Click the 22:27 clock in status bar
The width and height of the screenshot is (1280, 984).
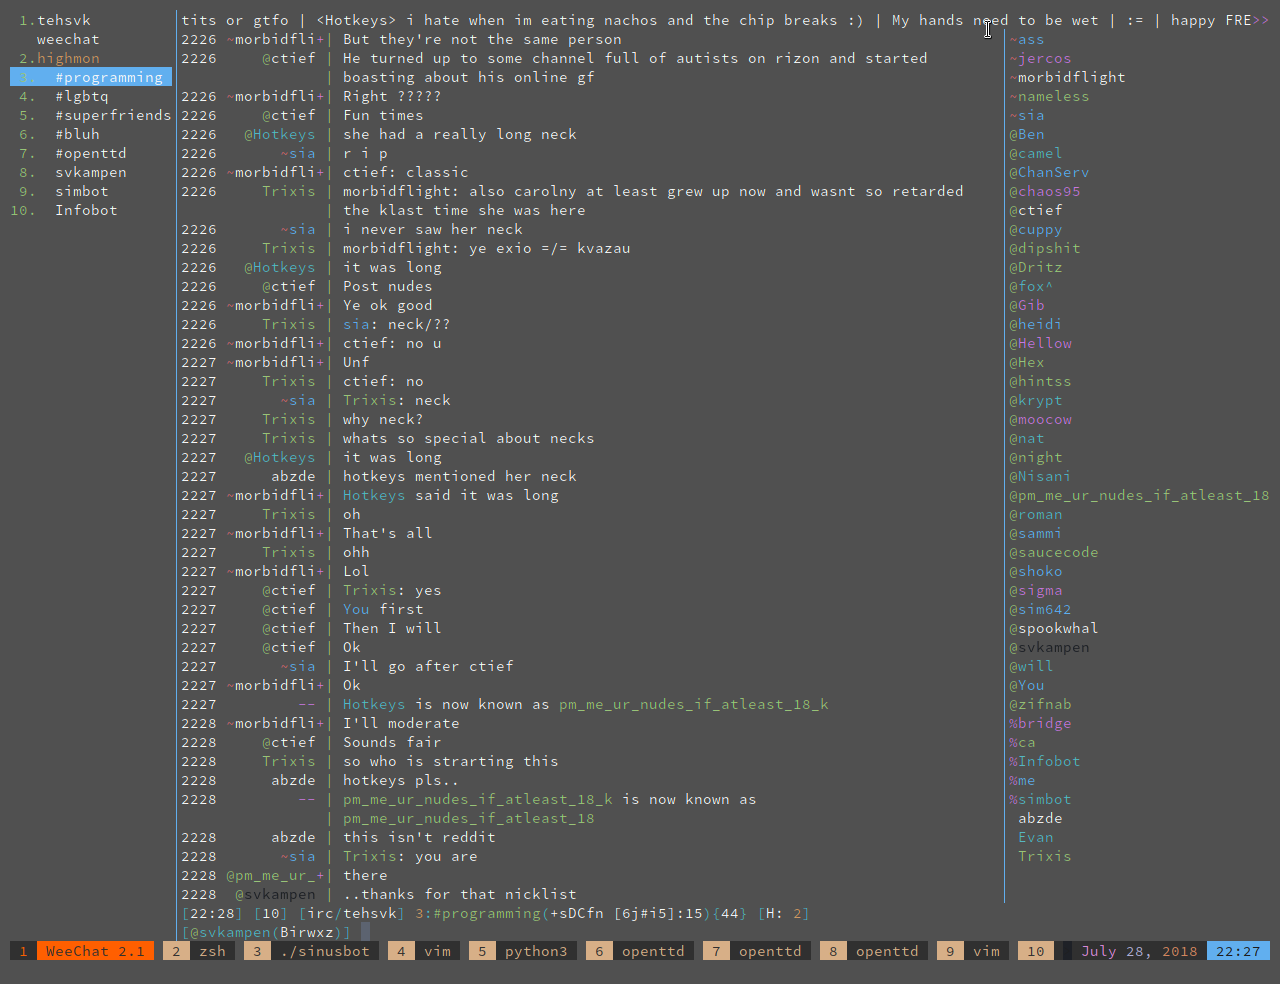pyautogui.click(x=1237, y=951)
